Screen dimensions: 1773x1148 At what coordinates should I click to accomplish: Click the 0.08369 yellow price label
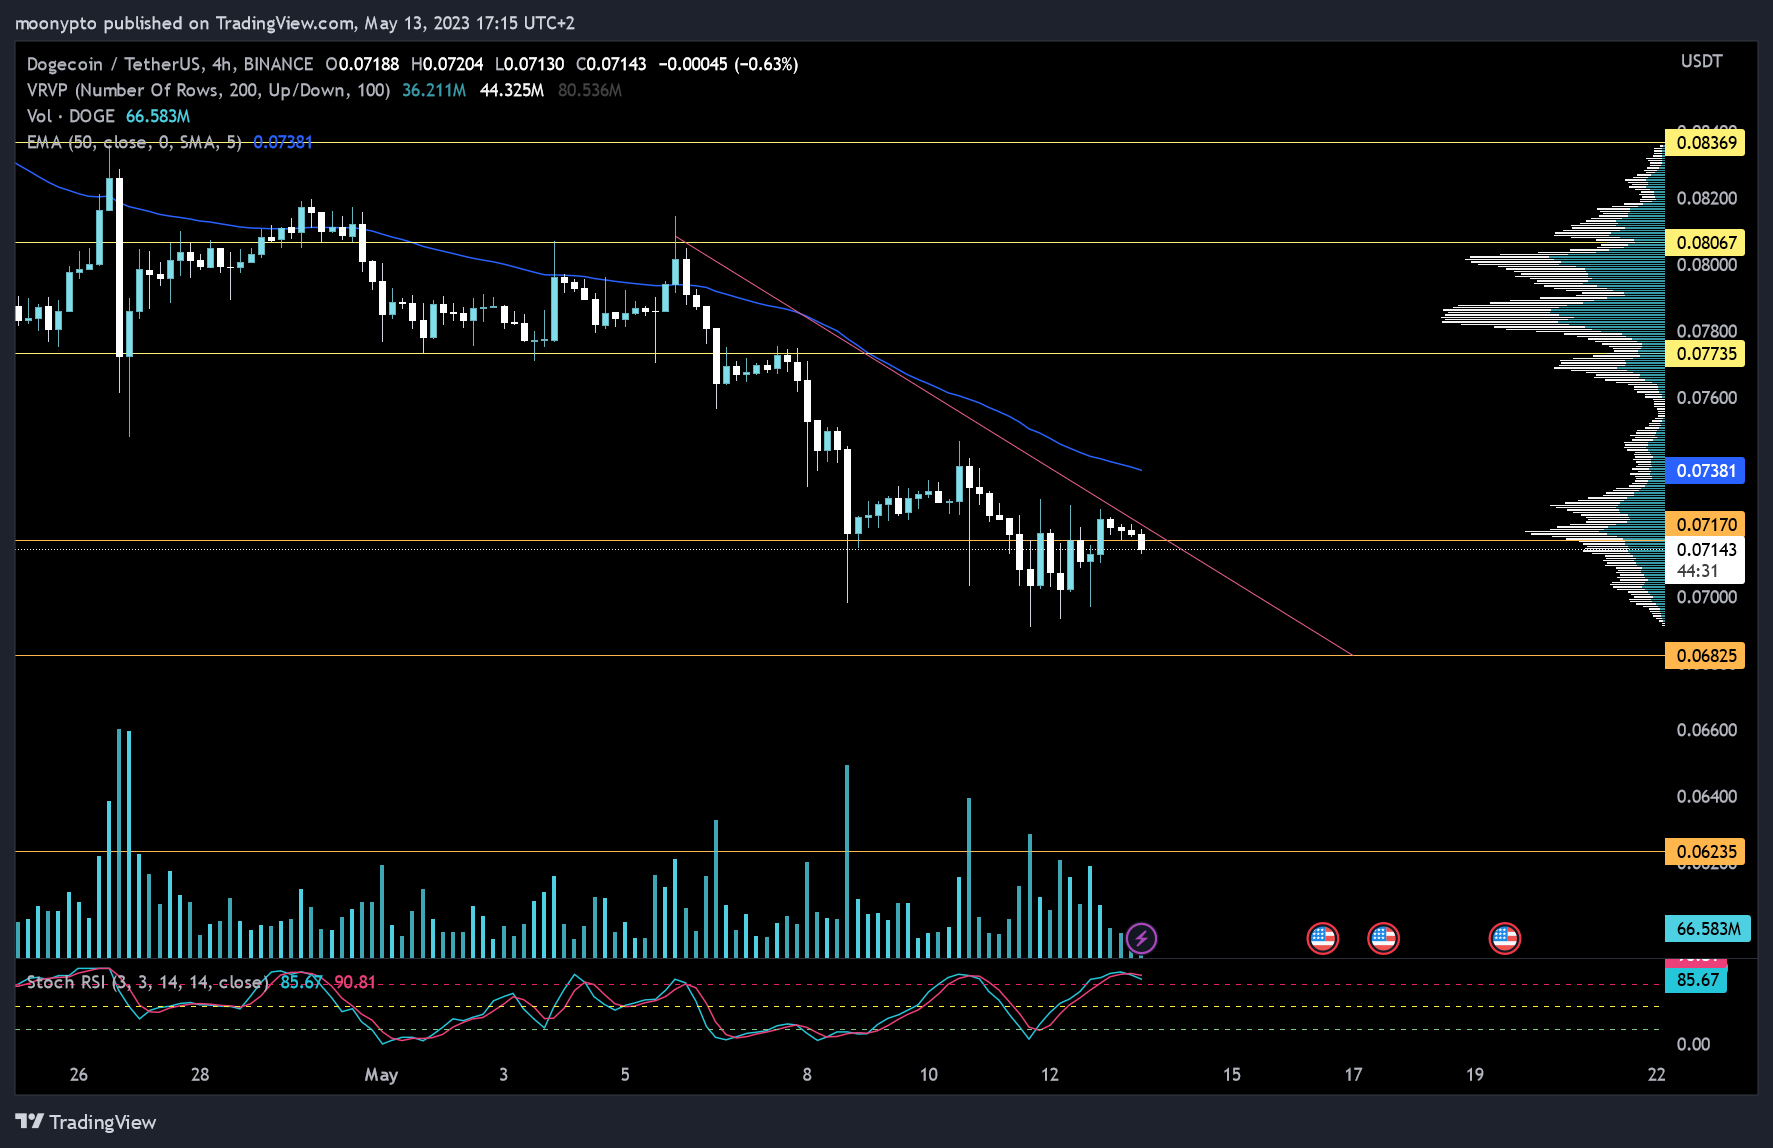click(1705, 142)
